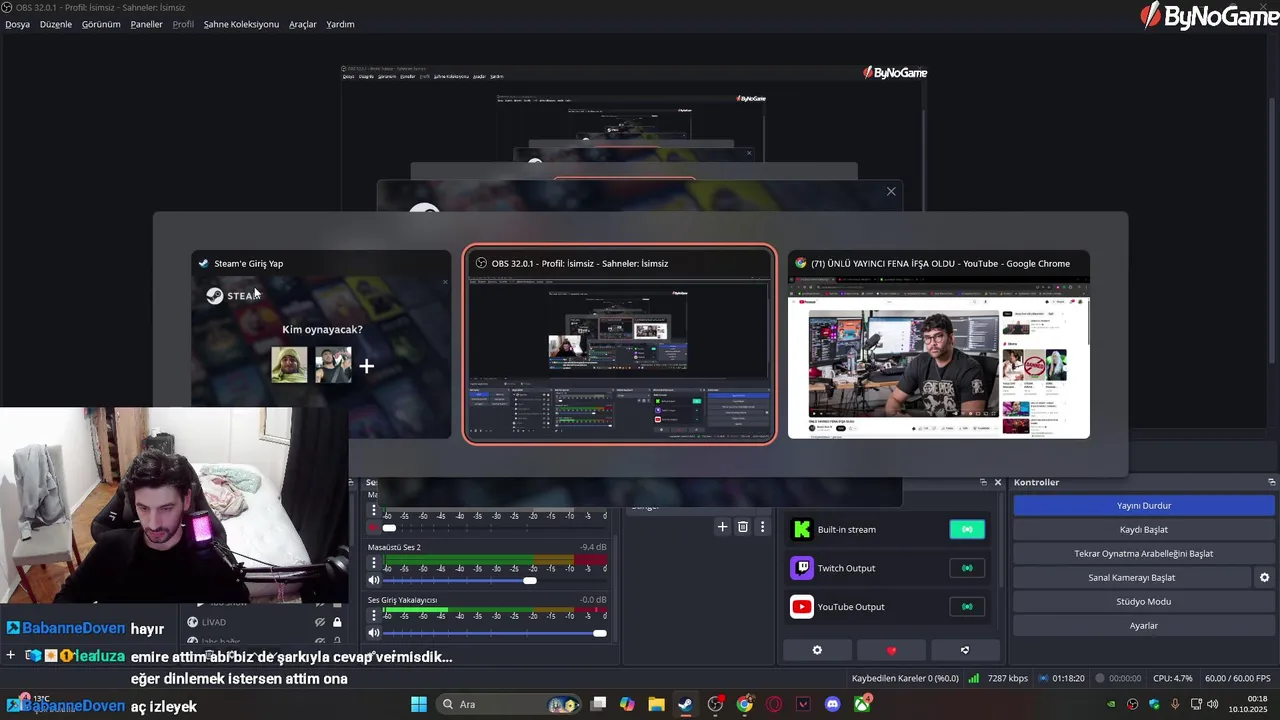Open Google Chrome from taskbar
Viewport: 1280px width, 720px height.
point(745,704)
